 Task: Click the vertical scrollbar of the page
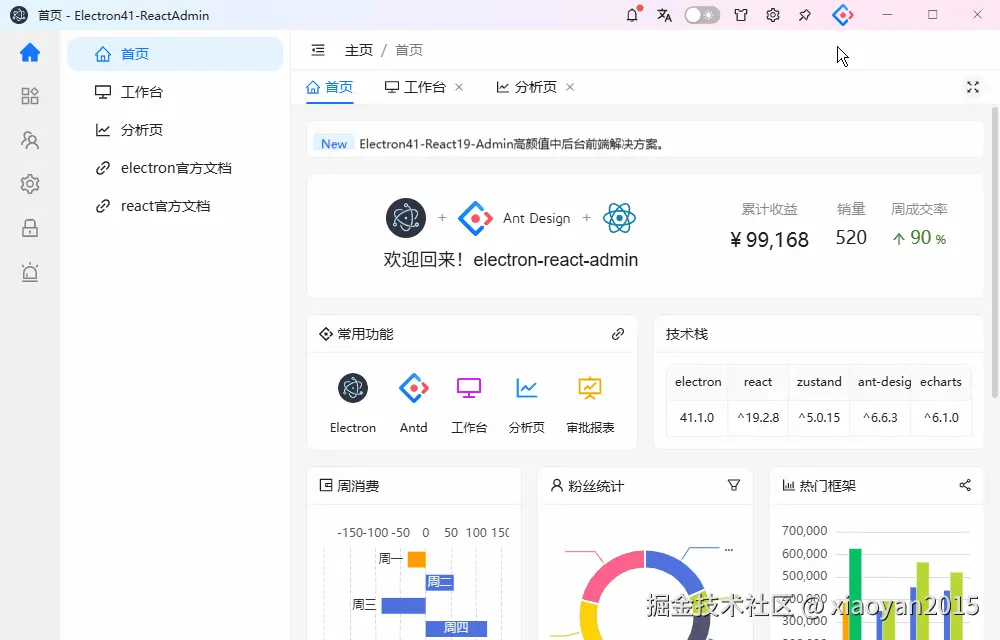[x=995, y=252]
